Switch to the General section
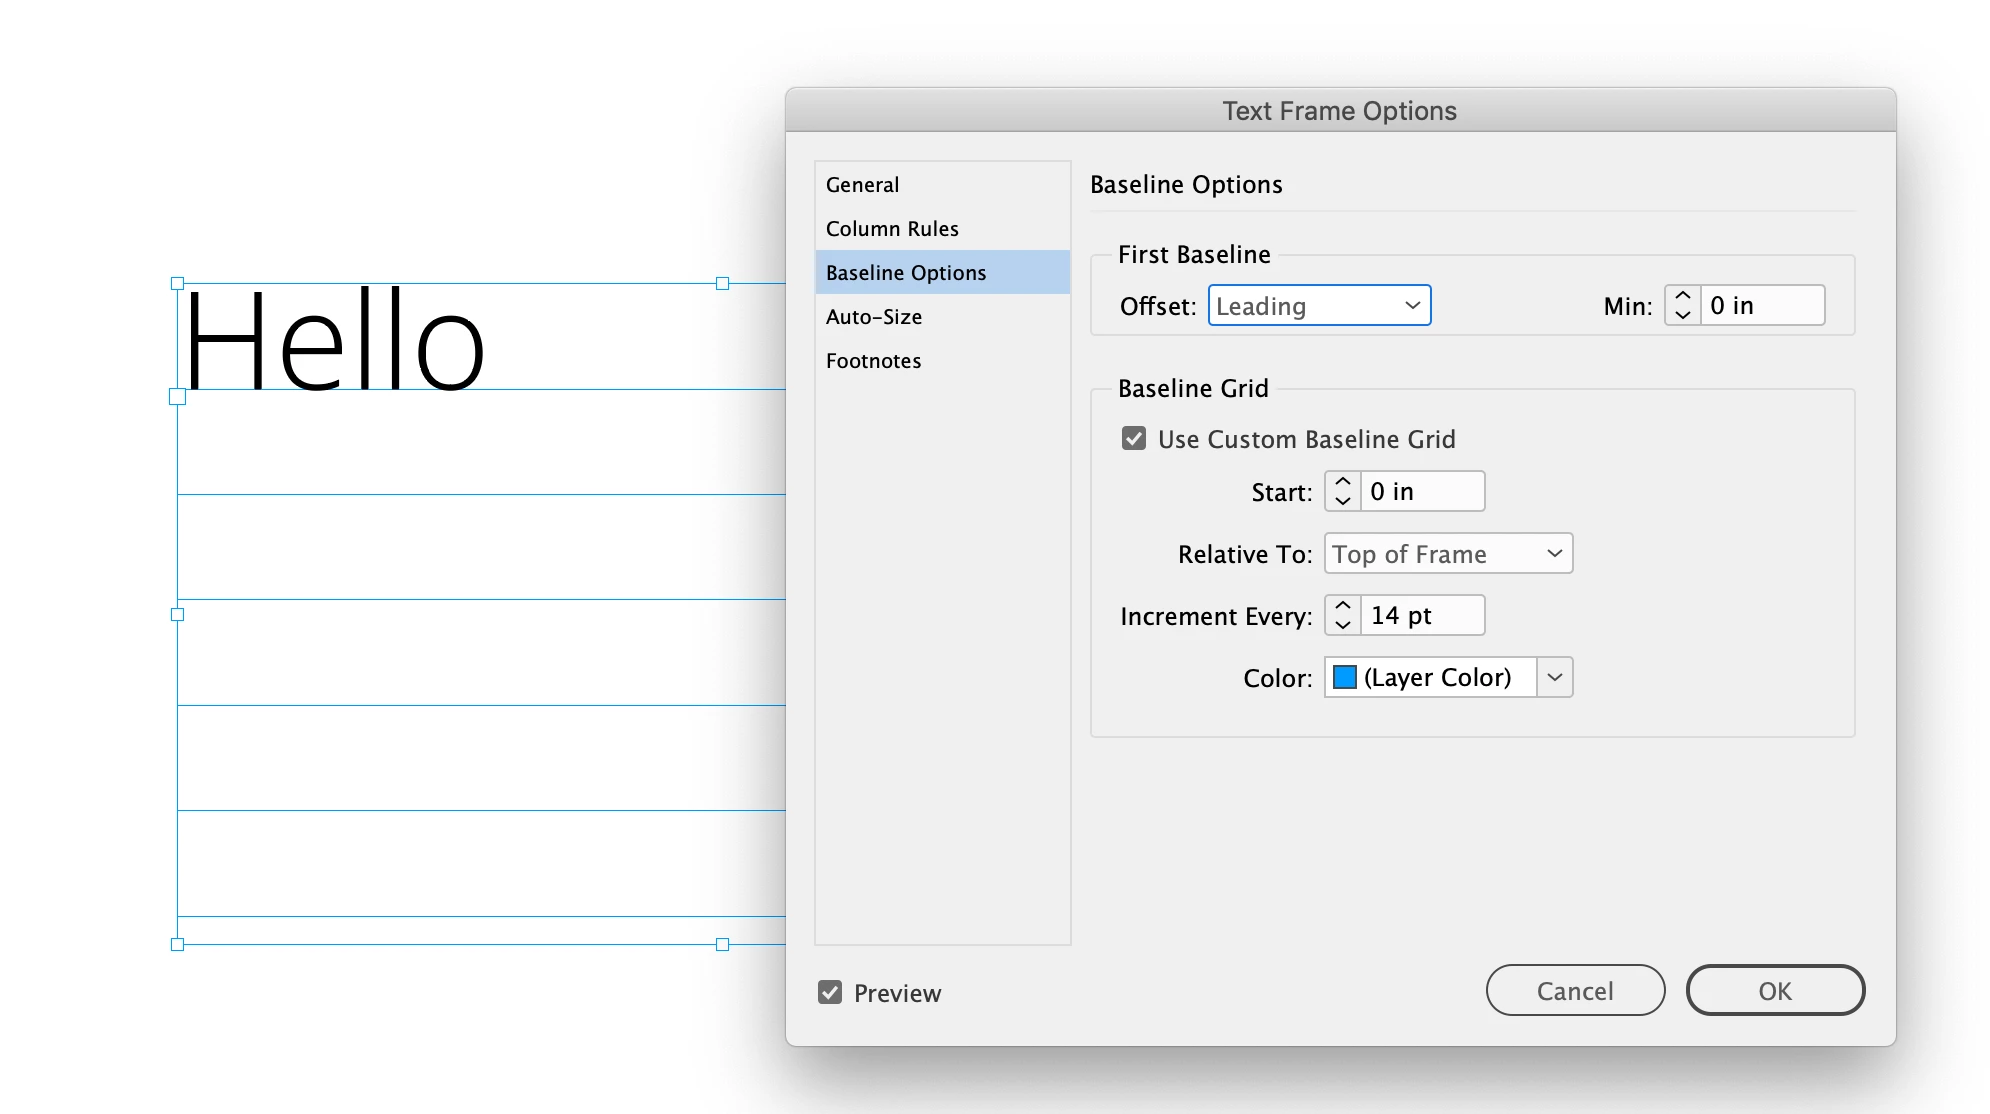The image size is (1990, 1114). pyautogui.click(x=862, y=185)
